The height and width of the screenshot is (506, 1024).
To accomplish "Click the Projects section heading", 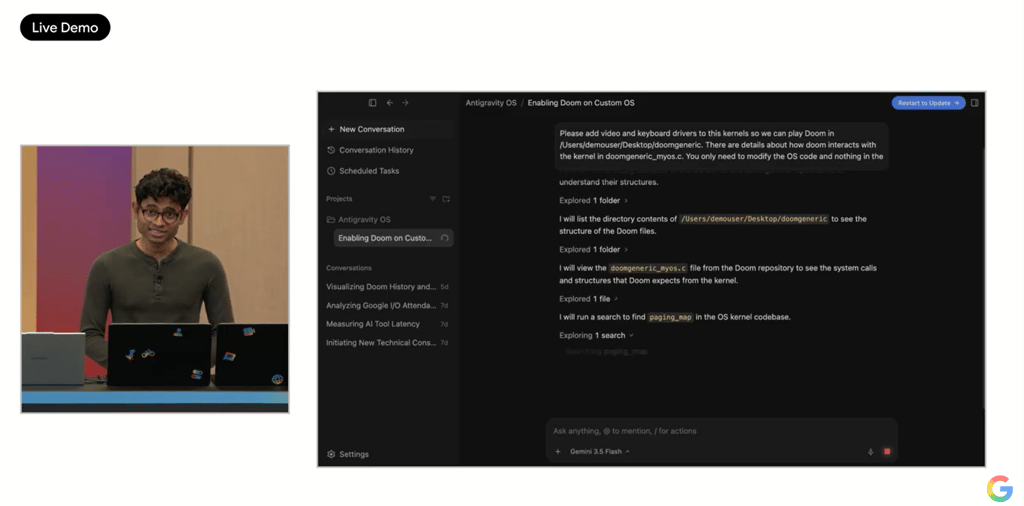I will pos(339,198).
